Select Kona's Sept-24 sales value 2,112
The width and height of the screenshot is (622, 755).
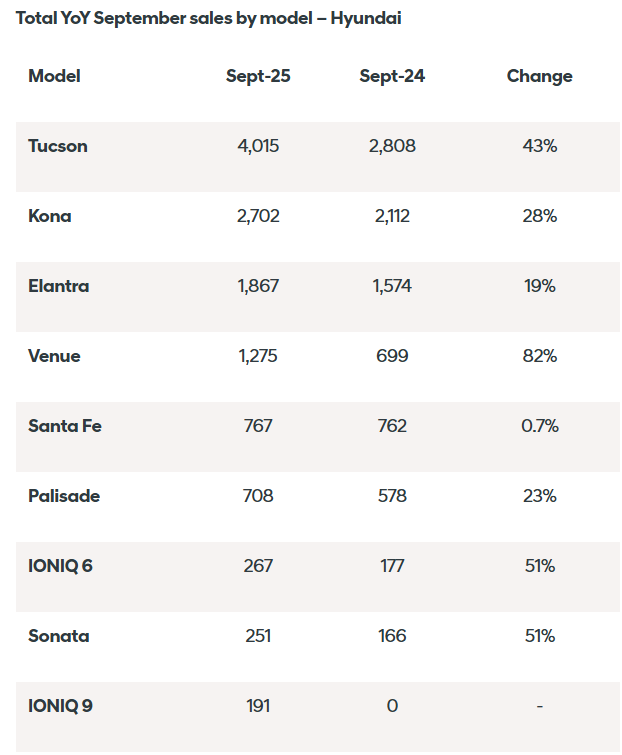click(392, 216)
